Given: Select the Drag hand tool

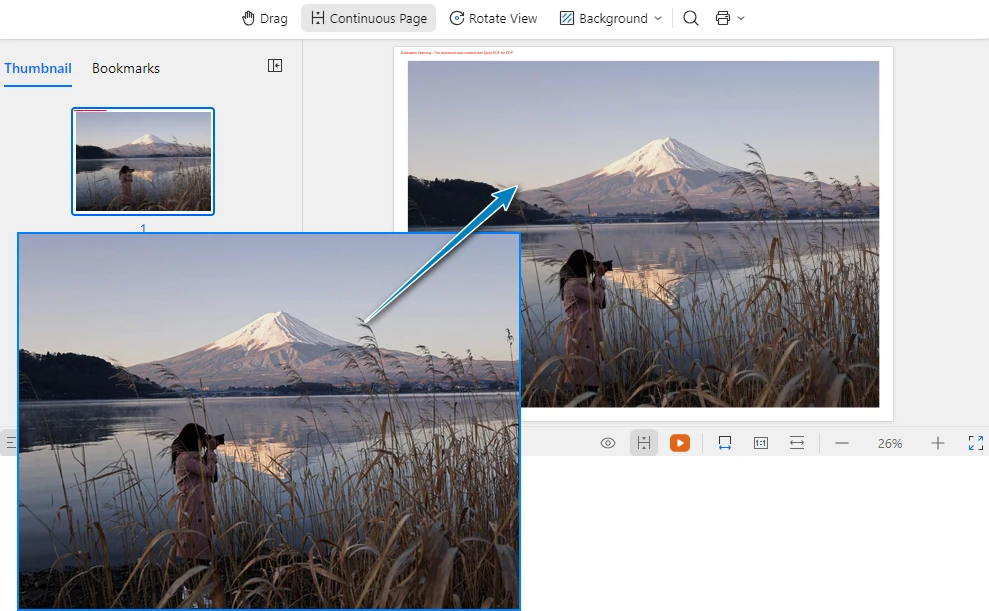Looking at the screenshot, I should coord(263,18).
